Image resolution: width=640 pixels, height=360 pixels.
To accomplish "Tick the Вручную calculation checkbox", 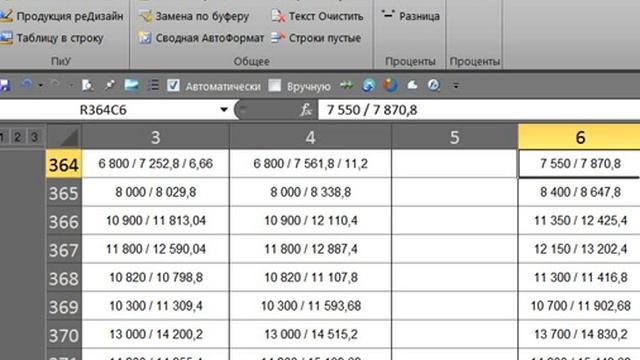I will click(275, 86).
